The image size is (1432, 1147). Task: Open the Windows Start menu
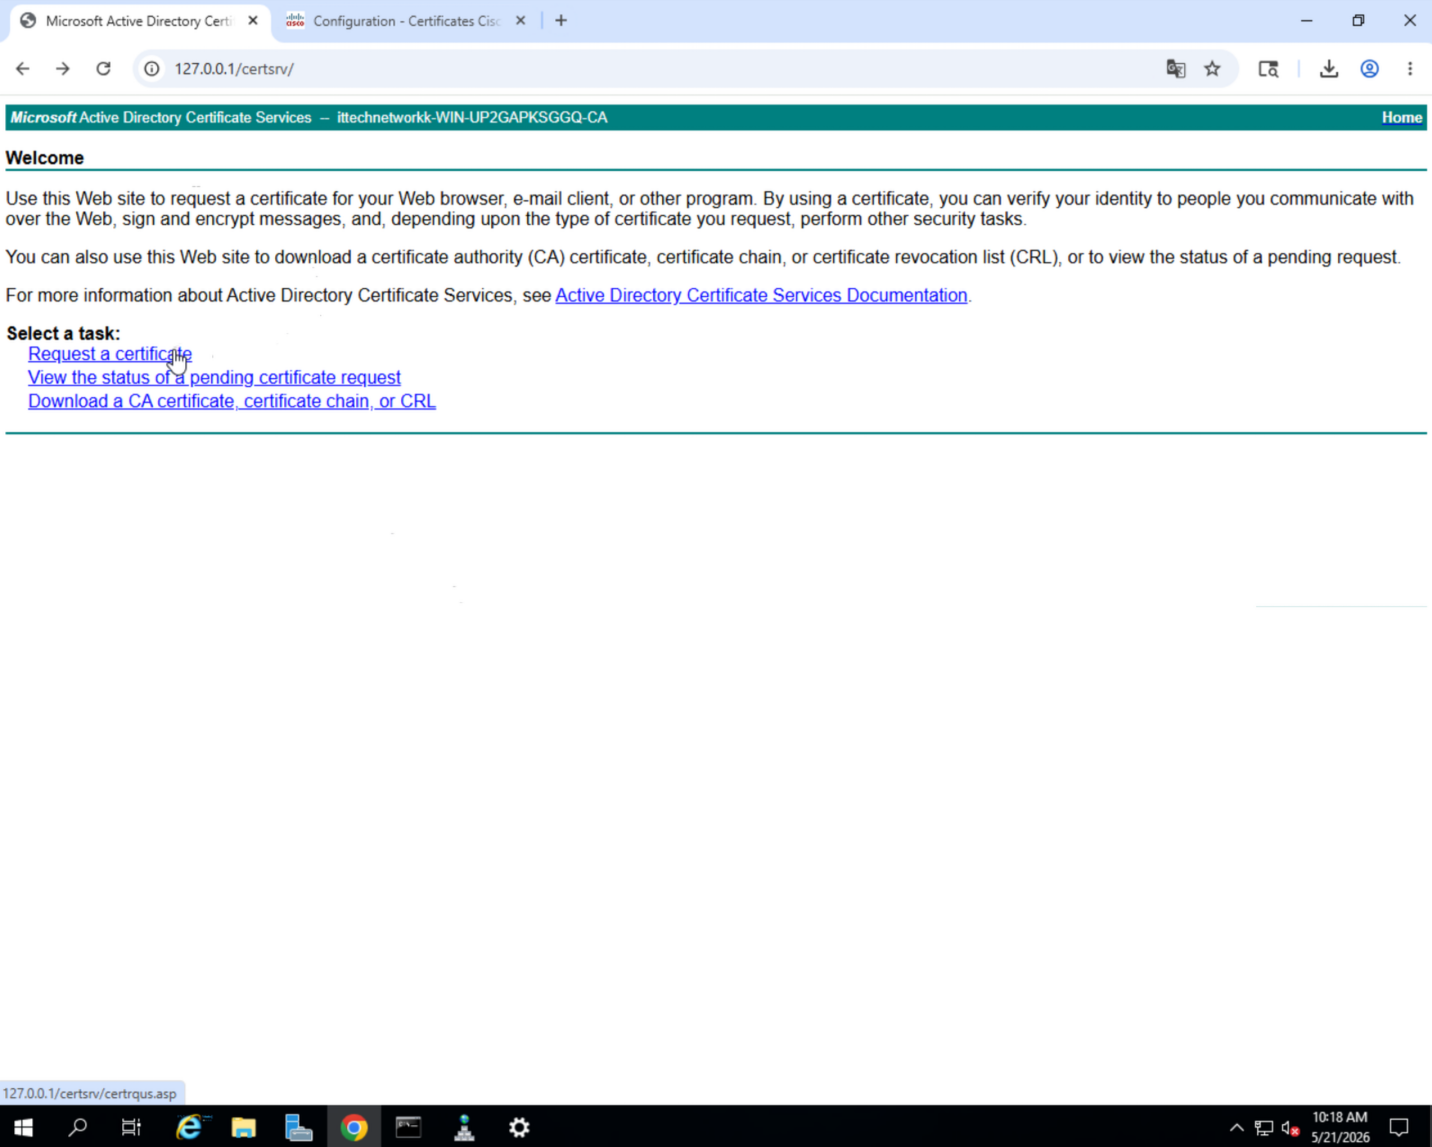tap(23, 1128)
